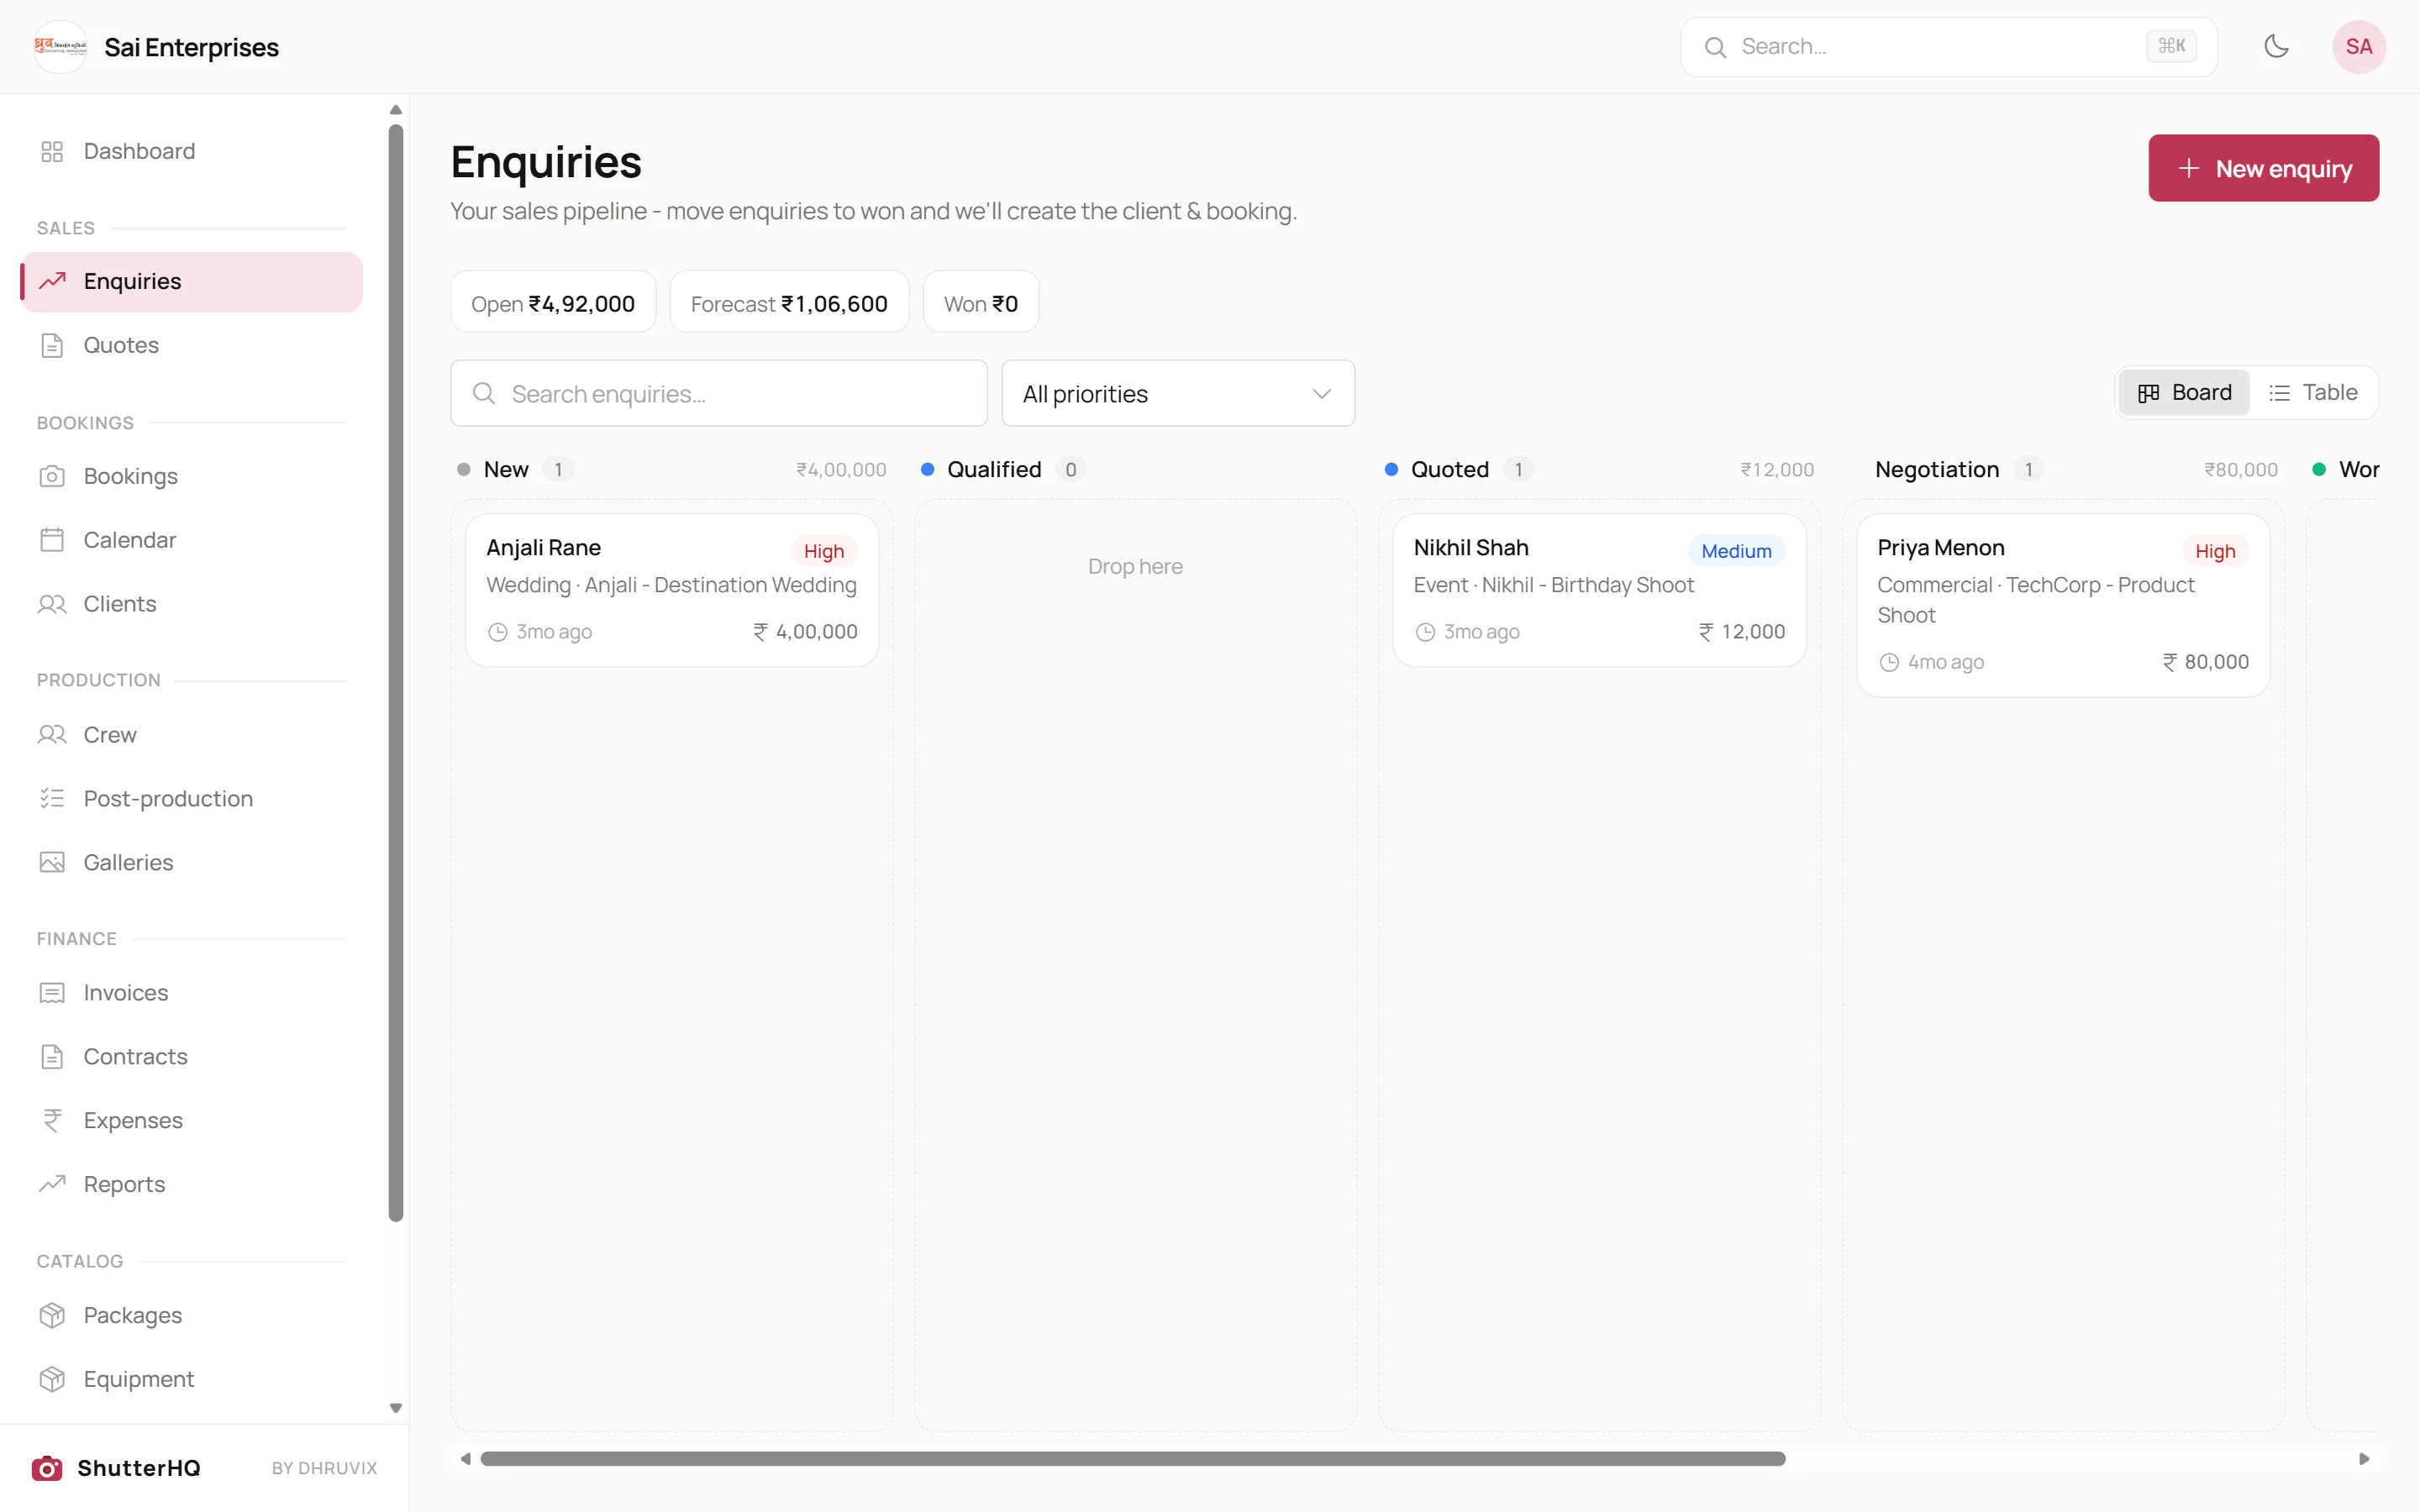Click the Post-production checklist icon

click(52, 798)
